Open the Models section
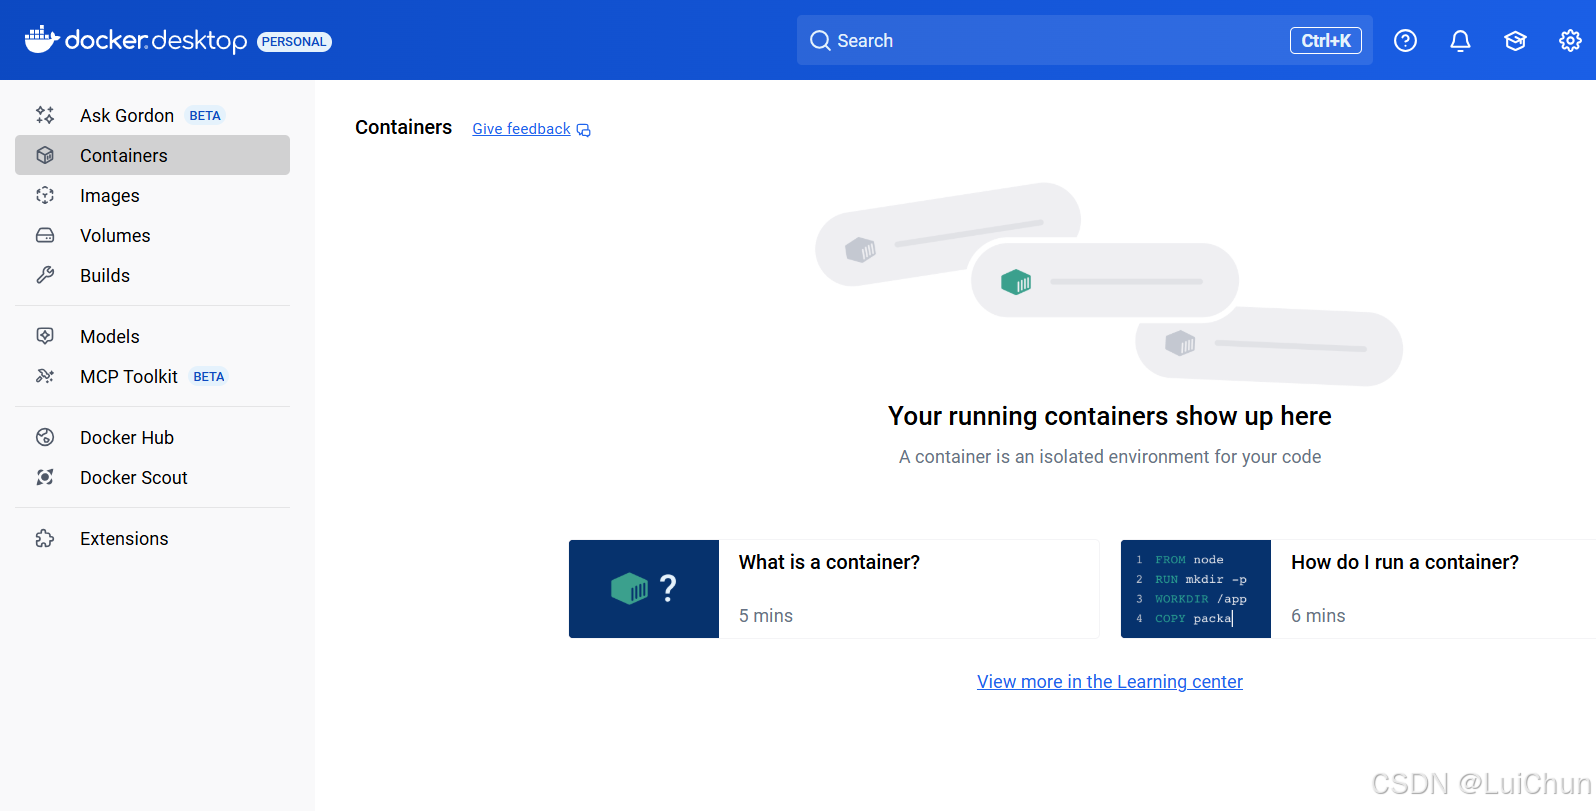Viewport: 1596px width, 811px height. coord(152,336)
